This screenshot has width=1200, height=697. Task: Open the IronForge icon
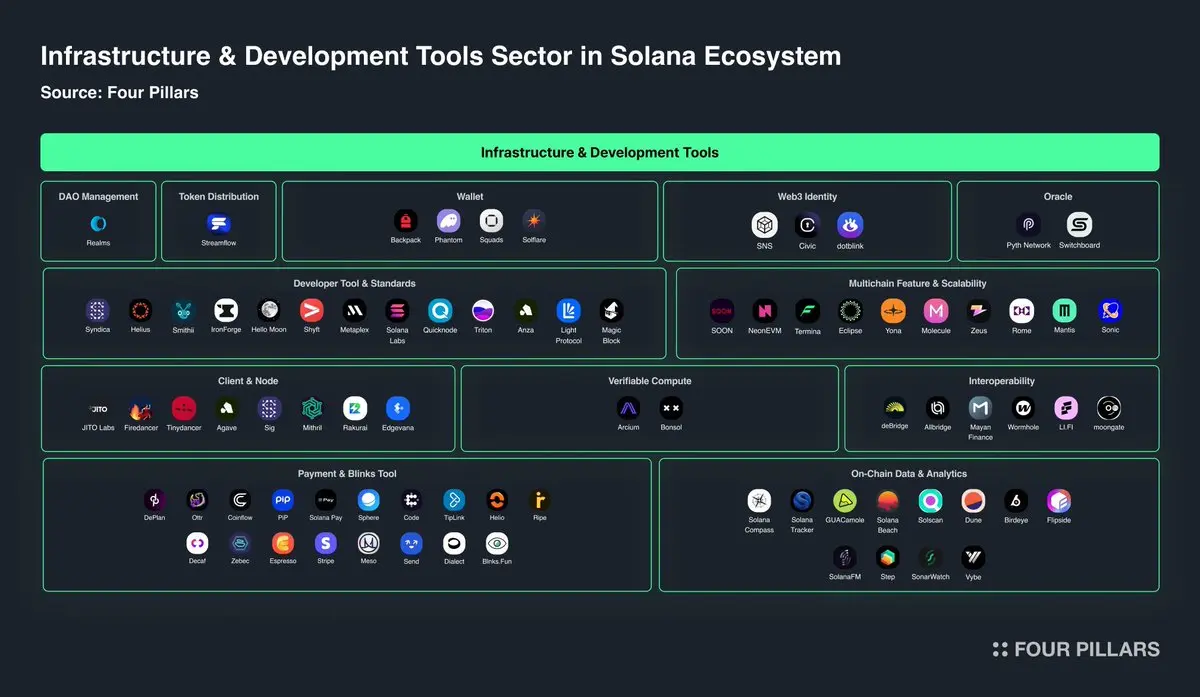(226, 310)
